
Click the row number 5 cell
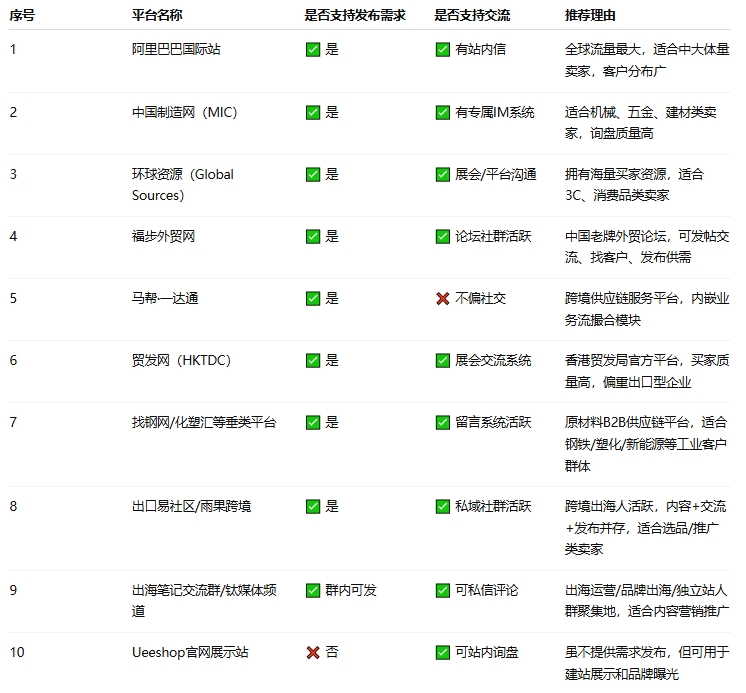pyautogui.click(x=13, y=298)
